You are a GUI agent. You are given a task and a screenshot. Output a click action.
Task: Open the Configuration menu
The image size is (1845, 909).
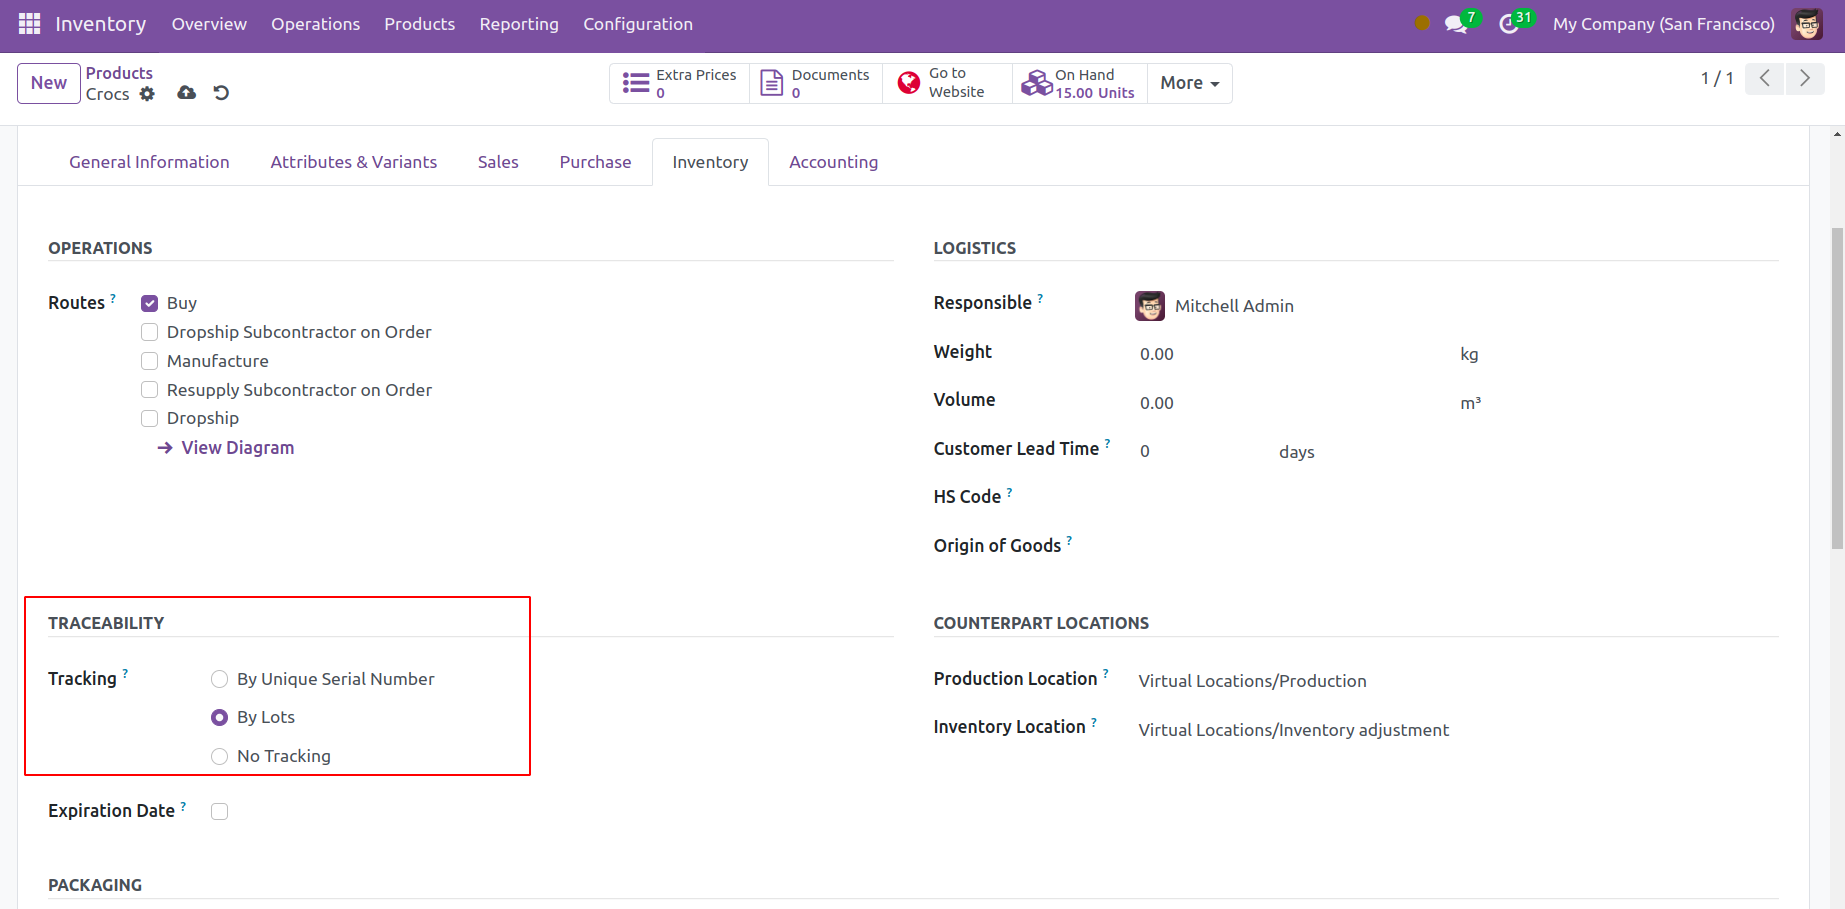point(637,24)
